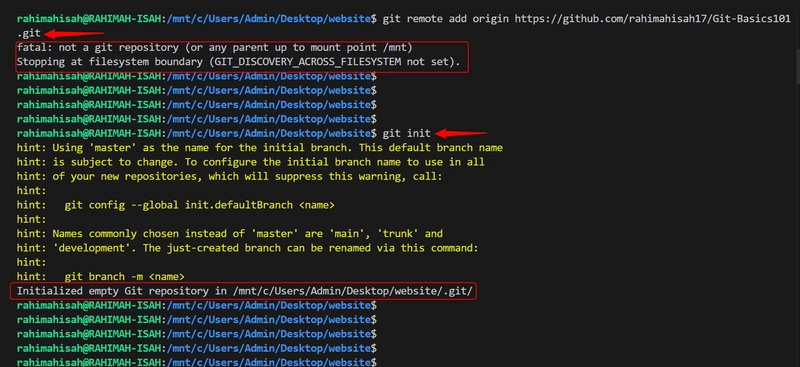This screenshot has width=800, height=367.
Task: Click the red arrow beside git init
Action: click(x=461, y=134)
